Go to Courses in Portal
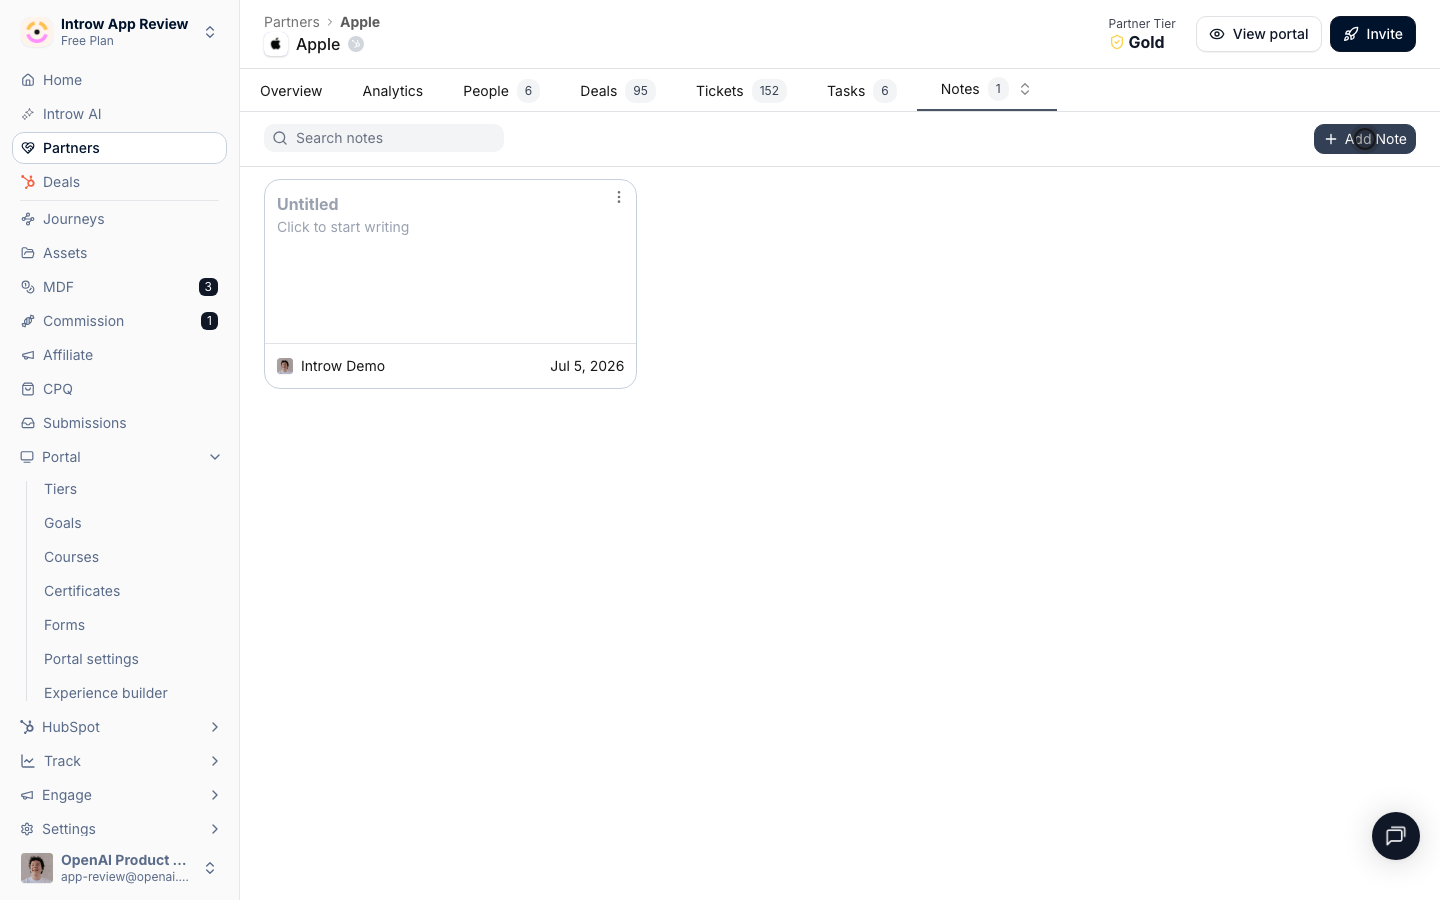This screenshot has height=900, width=1440. 71,557
